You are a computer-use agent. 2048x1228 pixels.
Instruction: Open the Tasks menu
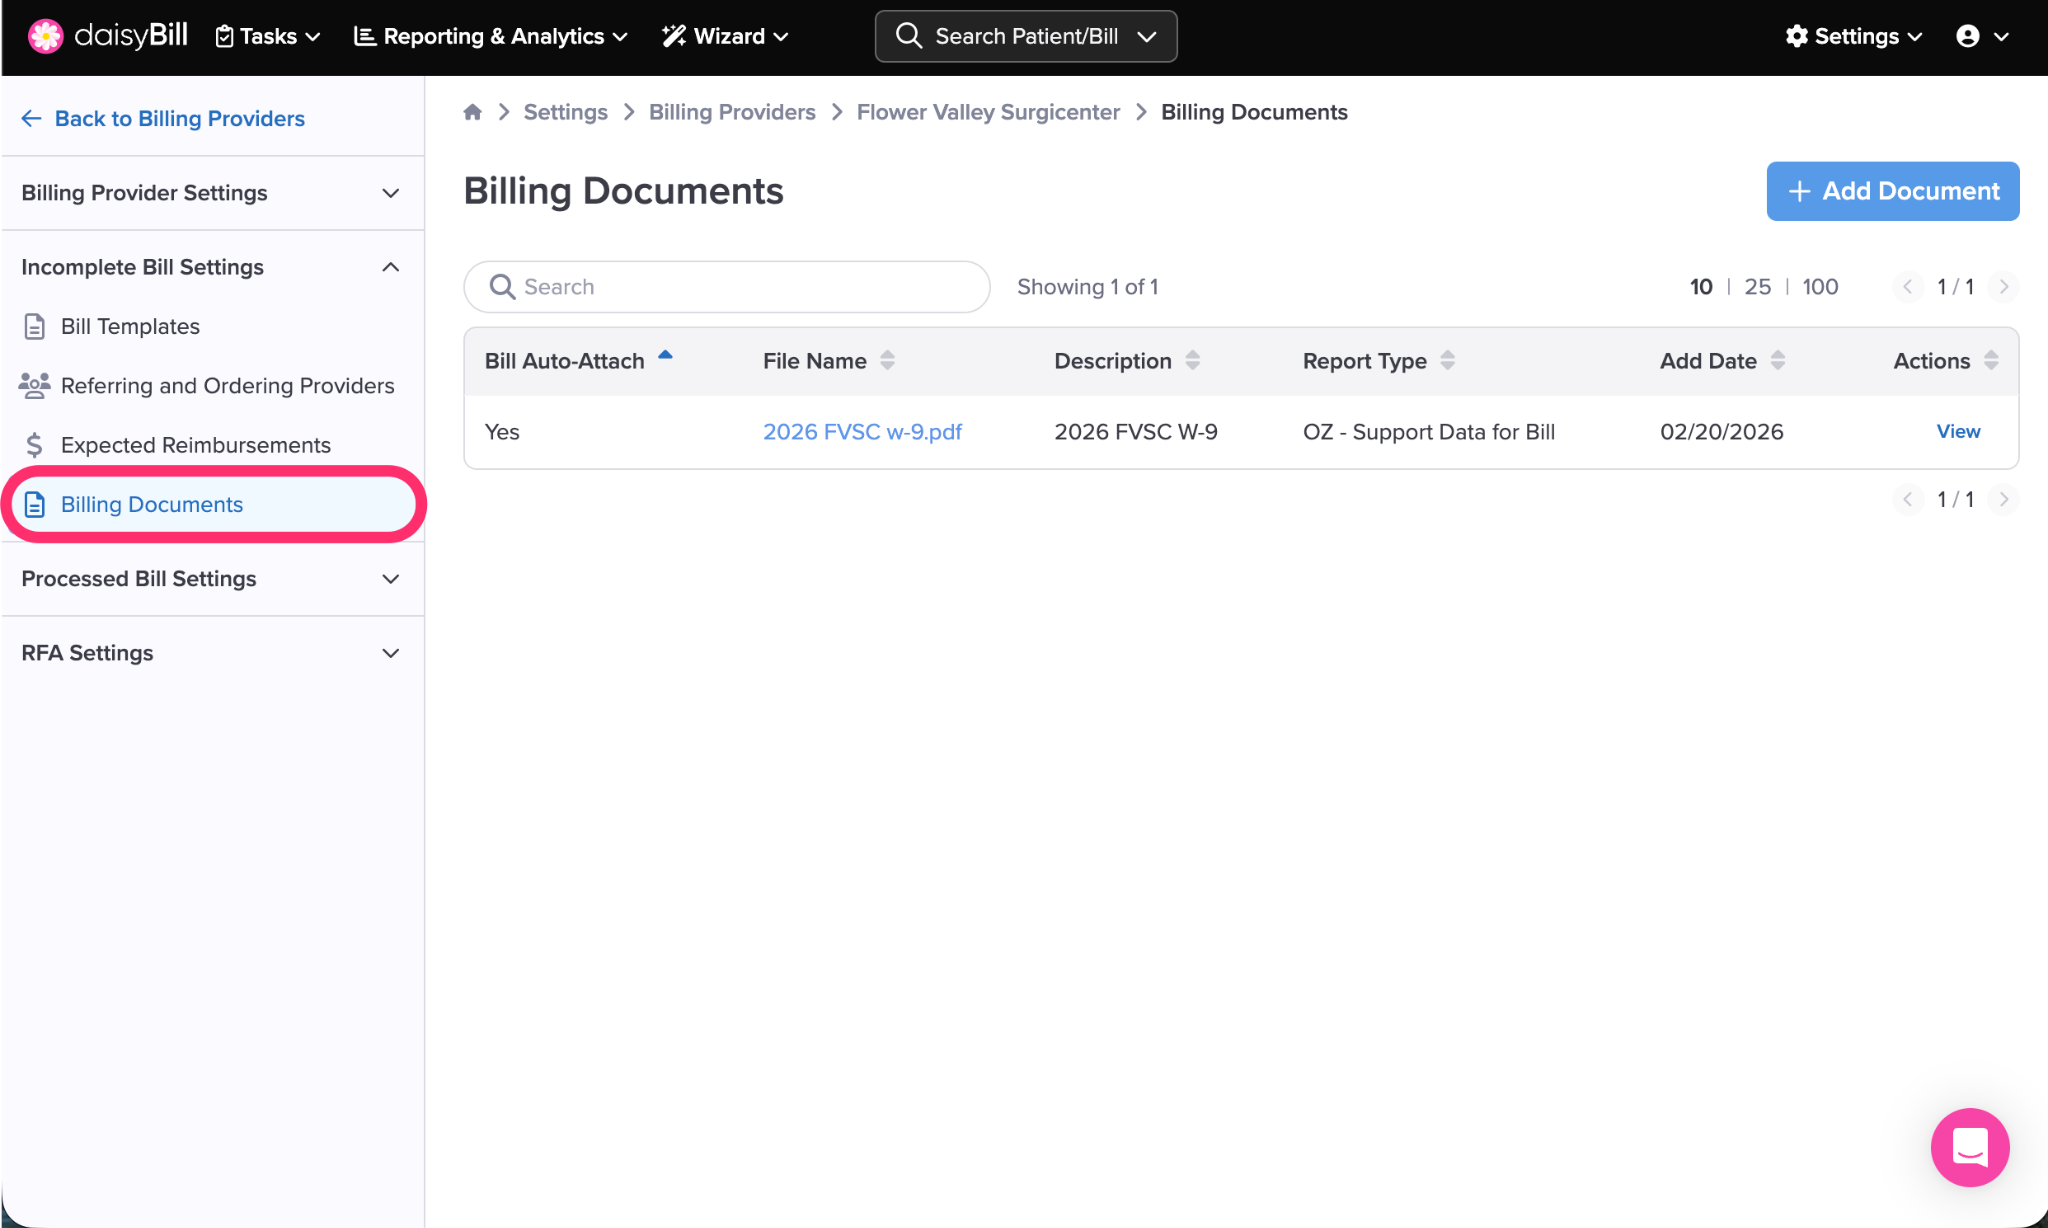[x=268, y=36]
